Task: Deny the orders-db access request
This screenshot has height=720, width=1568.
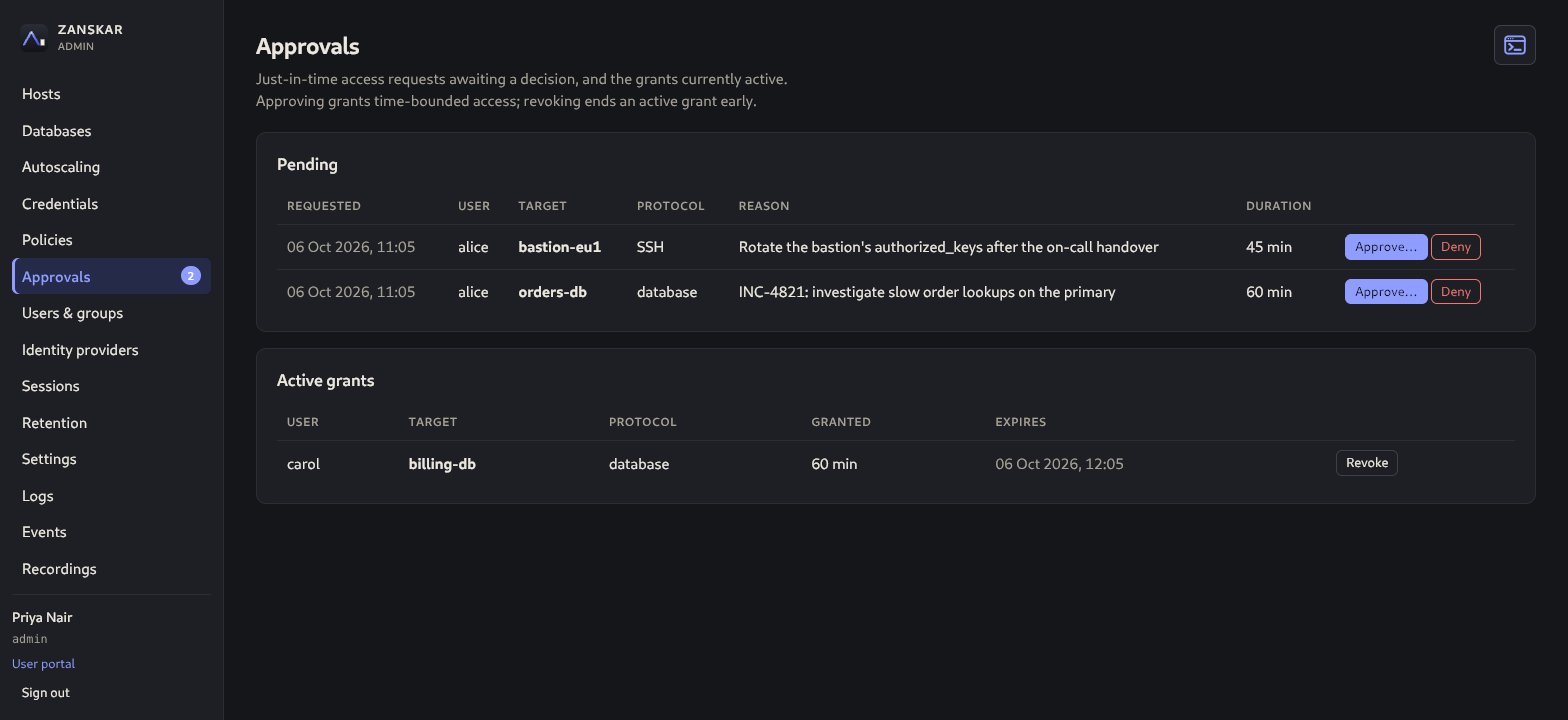Action: [1456, 292]
